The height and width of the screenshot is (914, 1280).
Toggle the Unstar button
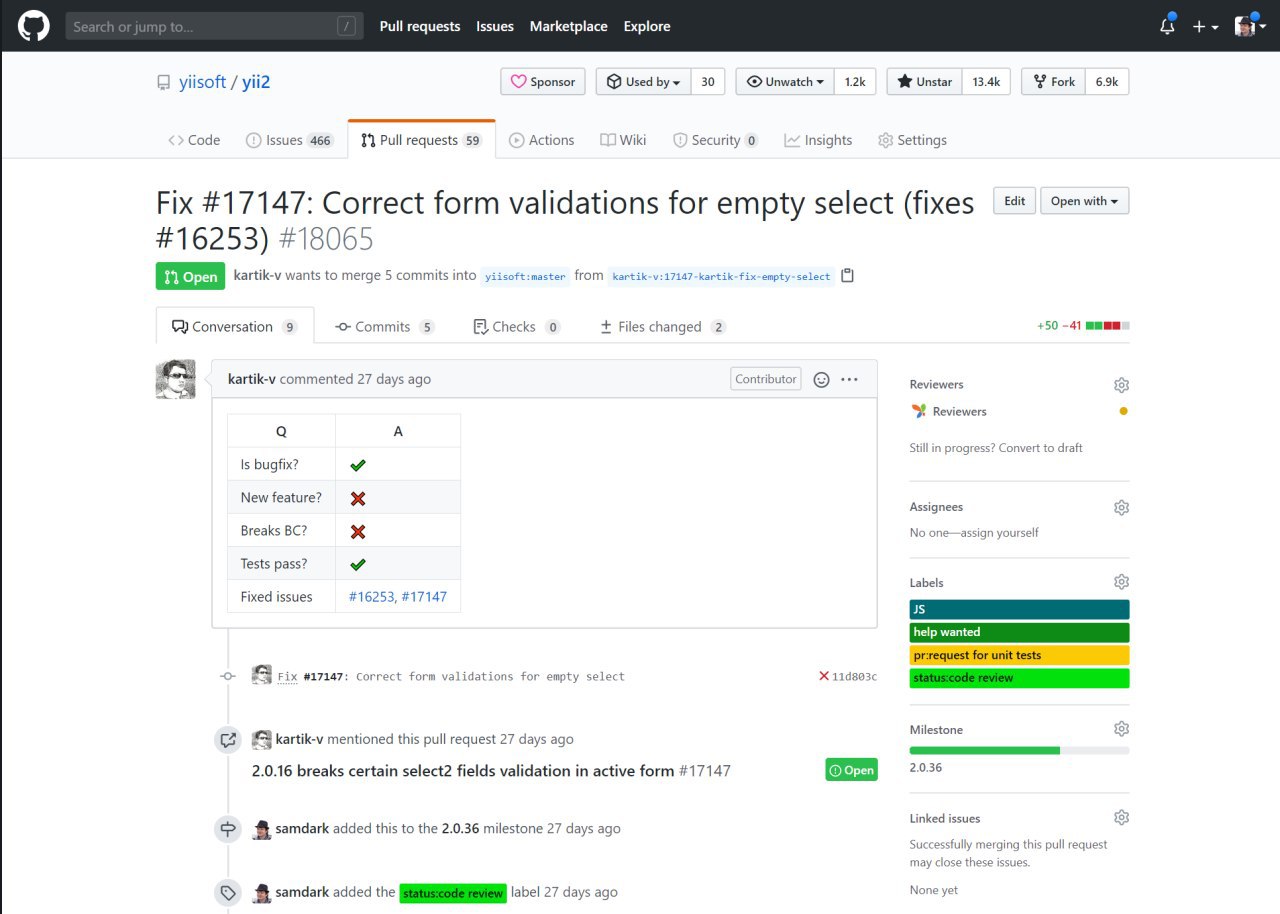coord(925,82)
